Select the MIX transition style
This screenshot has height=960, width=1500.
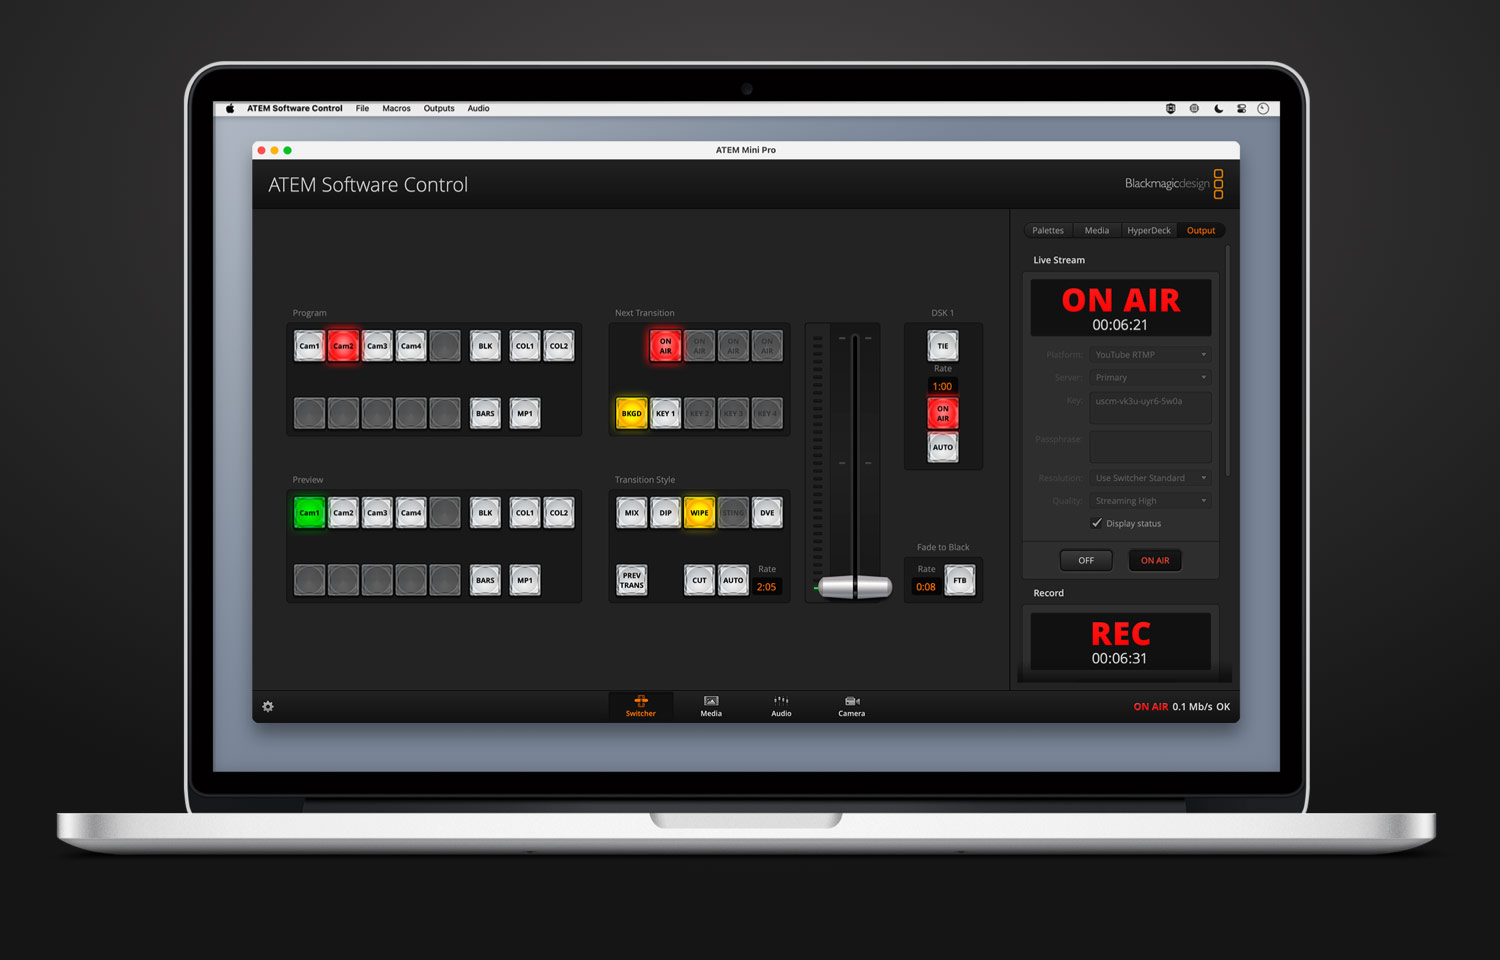[x=631, y=512]
